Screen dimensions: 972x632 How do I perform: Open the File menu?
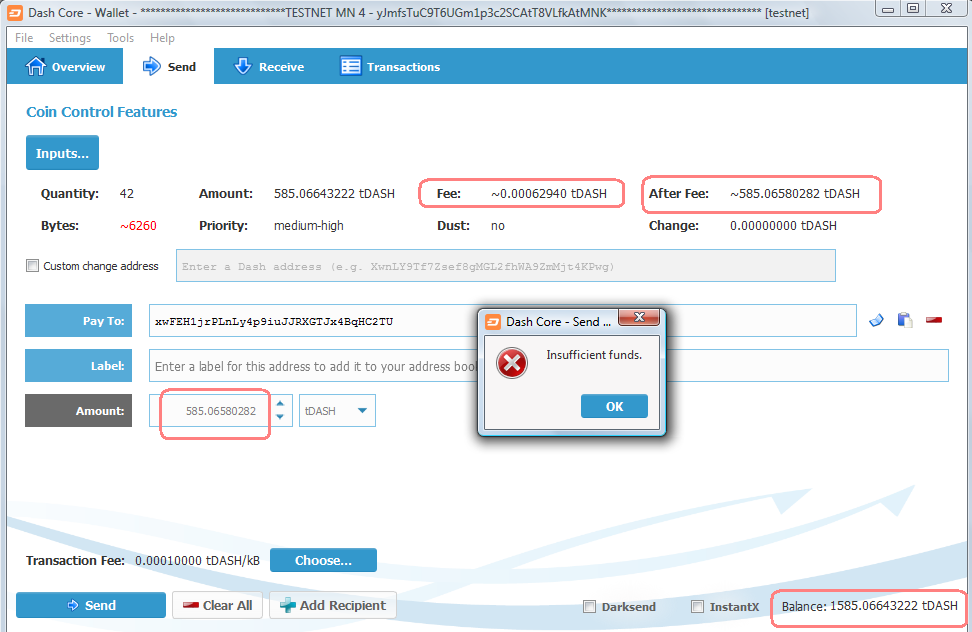(x=24, y=38)
